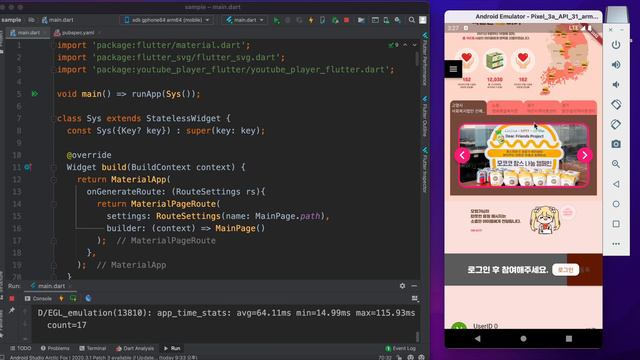
Task: Open Problems tool window
Action: (55, 348)
